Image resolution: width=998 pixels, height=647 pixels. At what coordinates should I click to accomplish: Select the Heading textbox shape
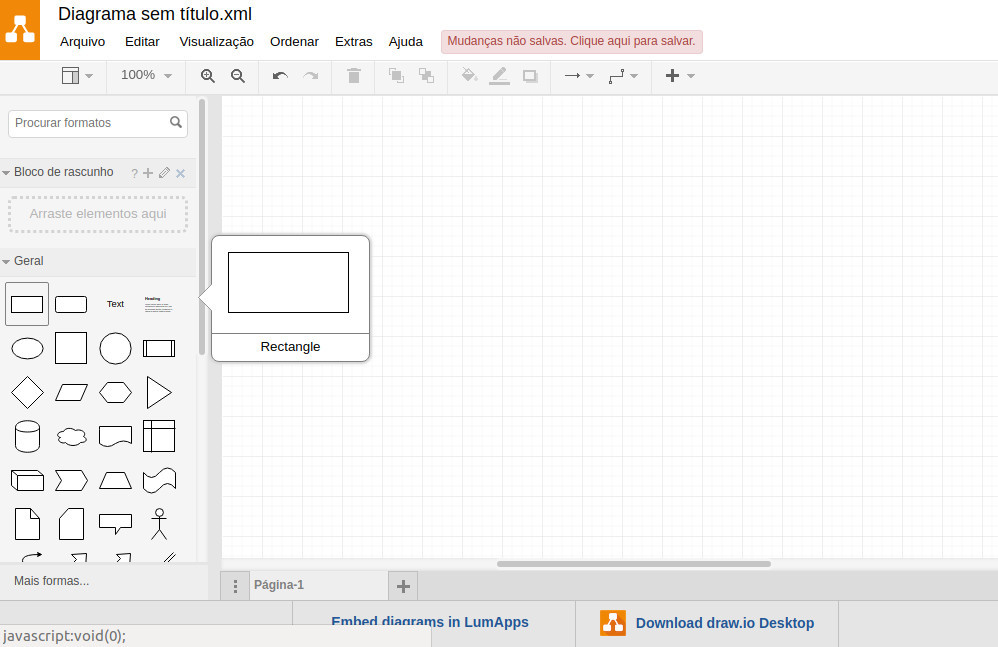point(158,304)
